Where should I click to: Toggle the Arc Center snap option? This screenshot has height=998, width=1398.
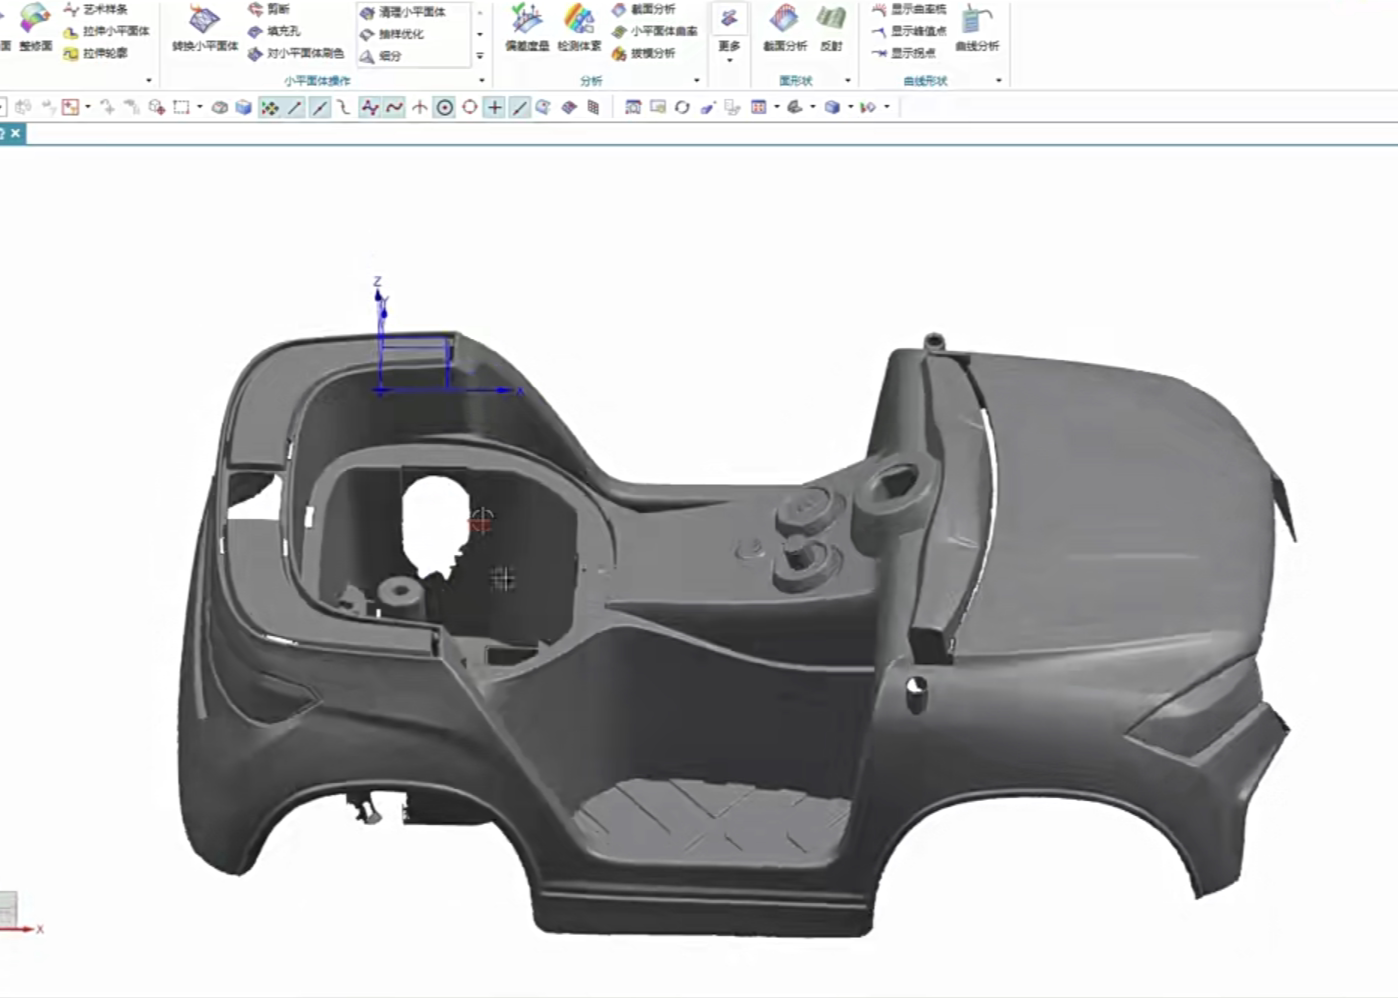pyautogui.click(x=445, y=107)
